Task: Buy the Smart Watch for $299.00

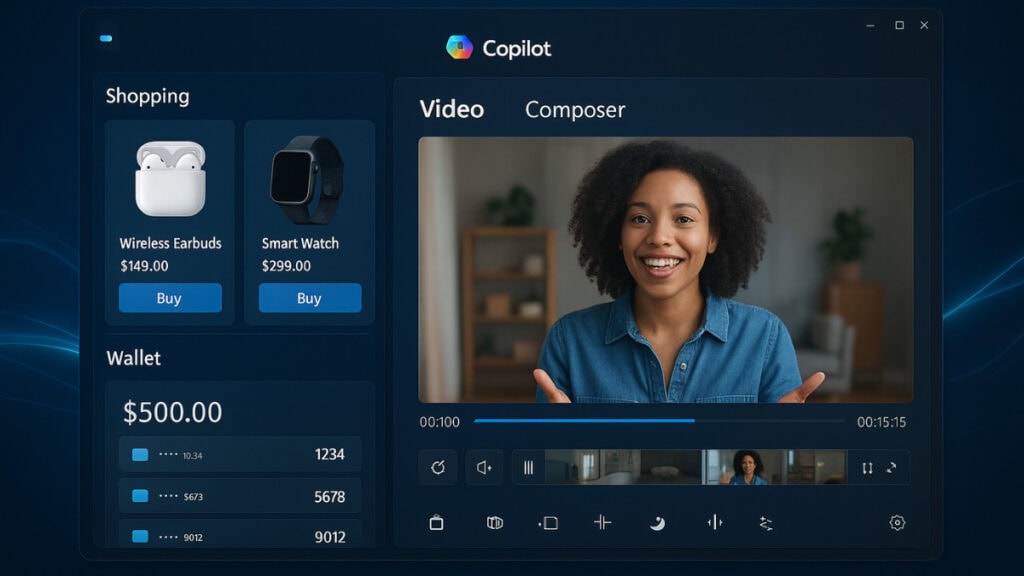Action: (310, 298)
